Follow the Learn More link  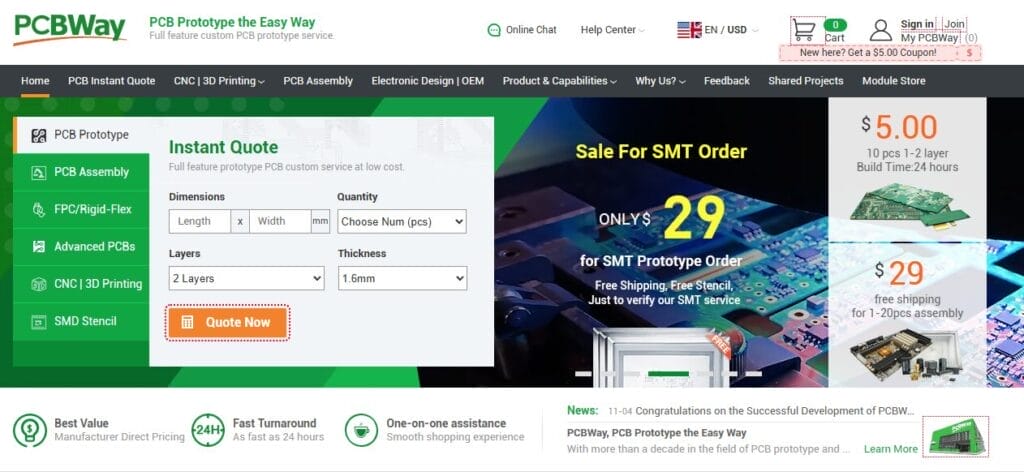890,449
